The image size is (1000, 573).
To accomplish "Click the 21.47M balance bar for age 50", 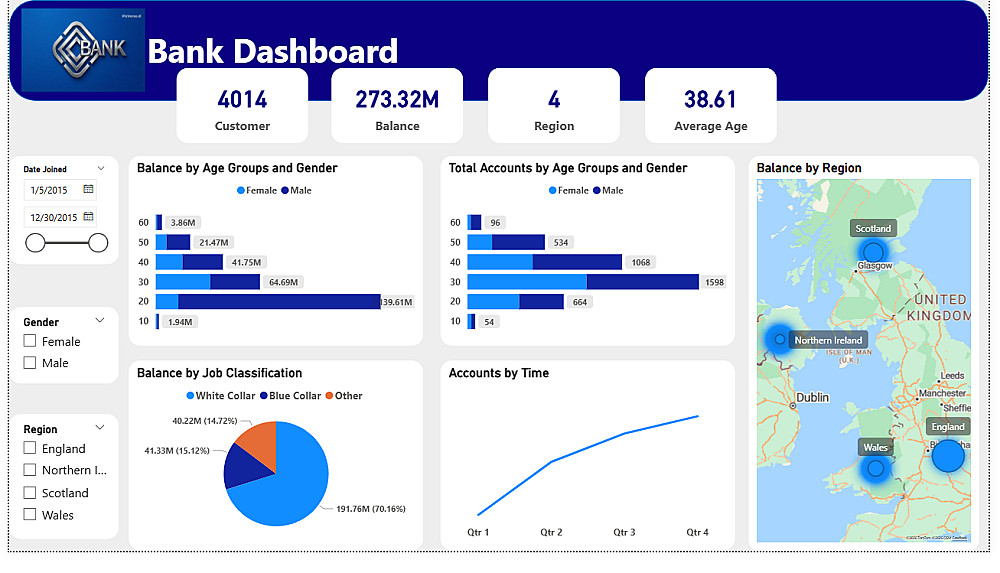I will (173, 242).
